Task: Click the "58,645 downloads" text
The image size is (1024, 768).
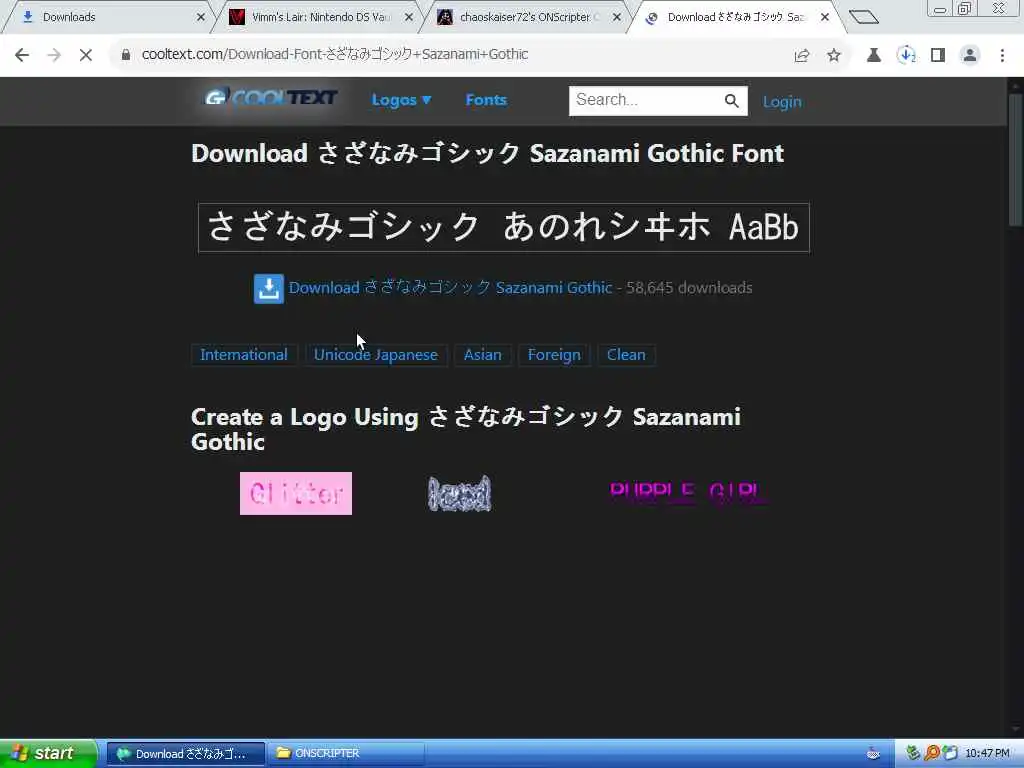Action: click(x=689, y=288)
